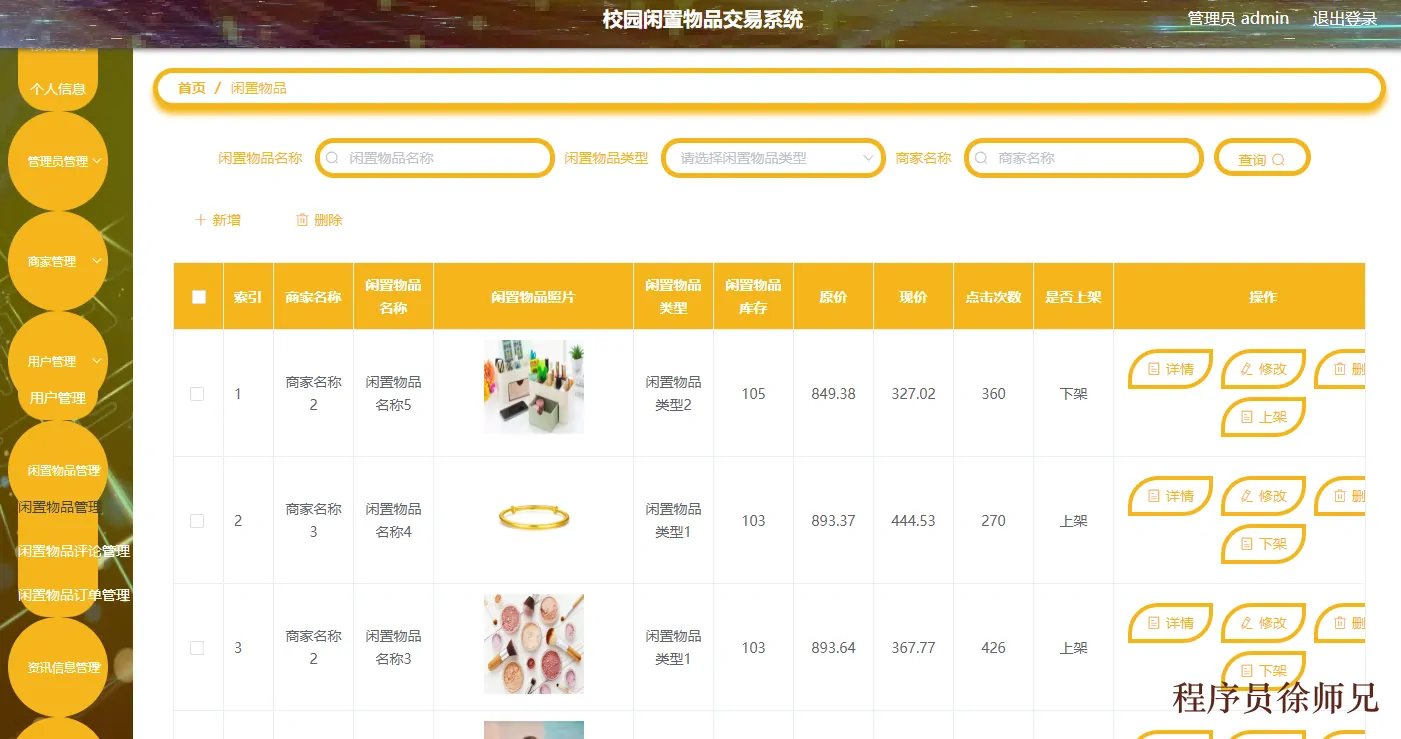This screenshot has height=739, width=1401.
Task: Check the checkbox for row 3
Action: click(x=197, y=648)
